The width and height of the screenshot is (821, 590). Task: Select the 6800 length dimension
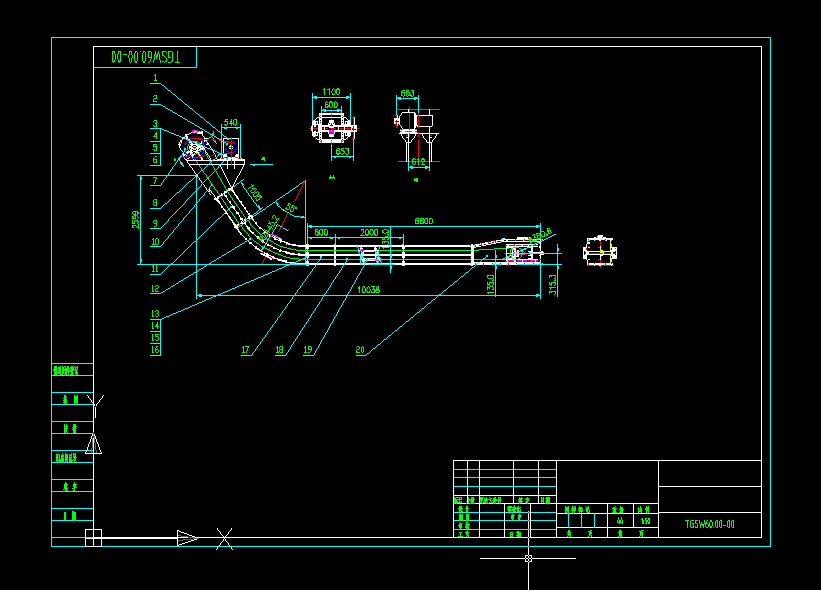(x=424, y=221)
